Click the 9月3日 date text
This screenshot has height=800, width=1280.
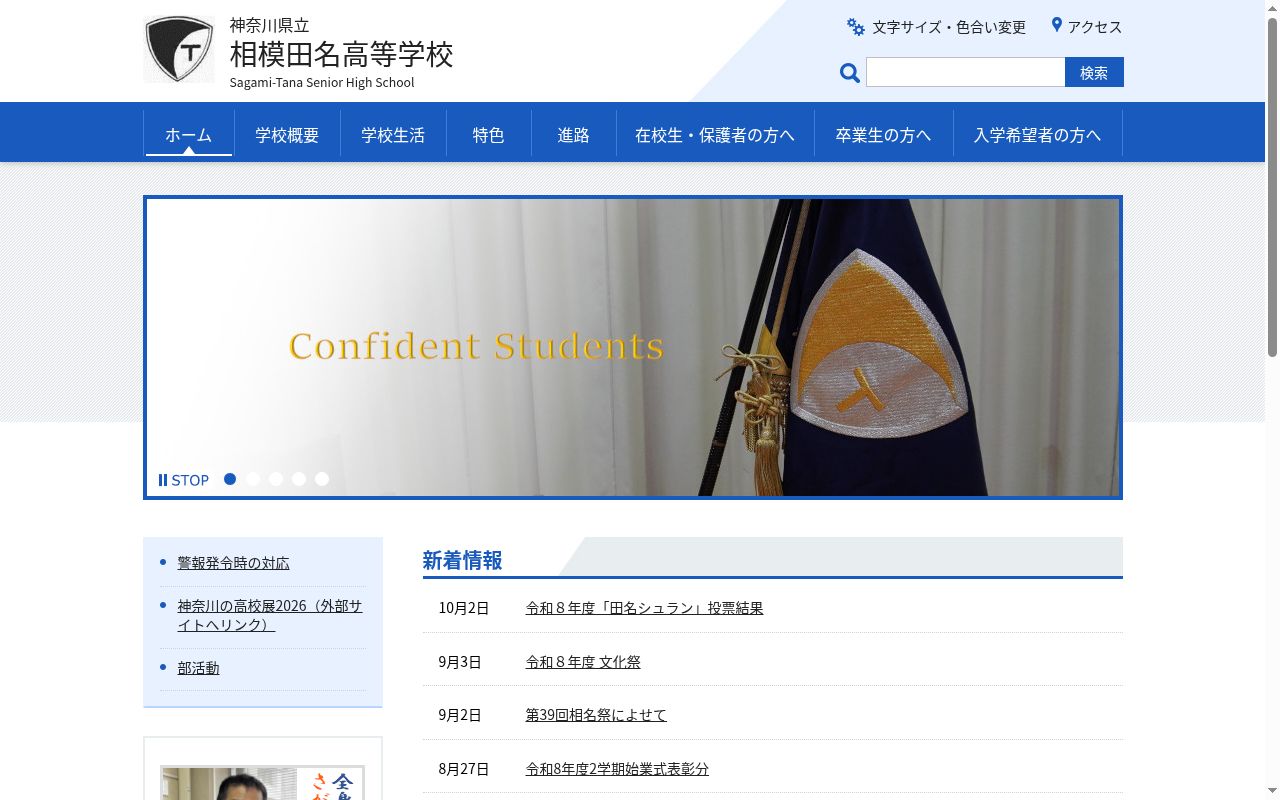[x=460, y=662]
